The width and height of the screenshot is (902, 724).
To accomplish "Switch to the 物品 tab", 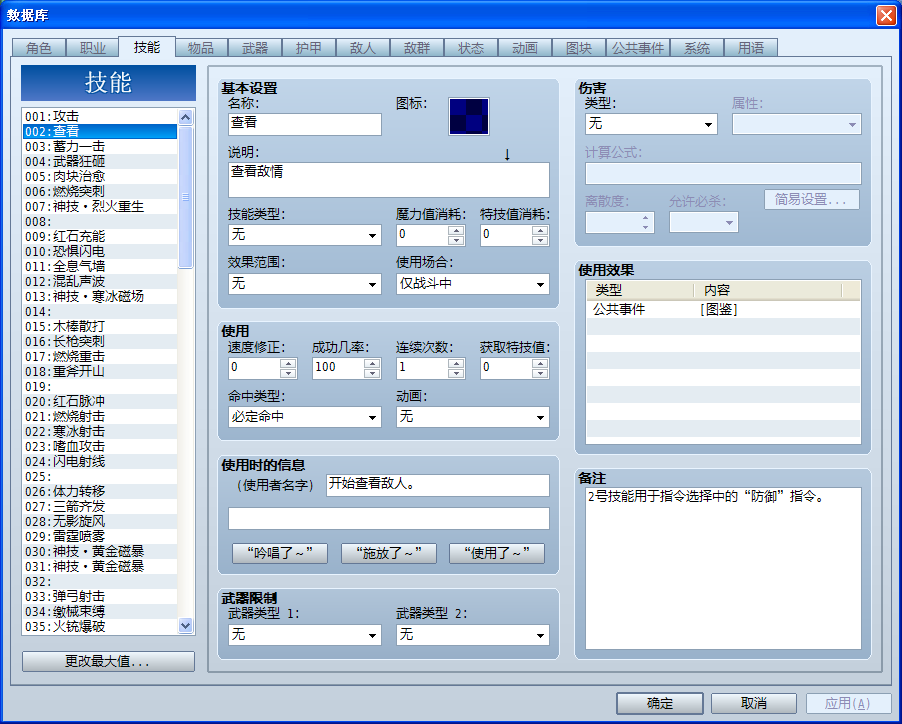I will [201, 48].
